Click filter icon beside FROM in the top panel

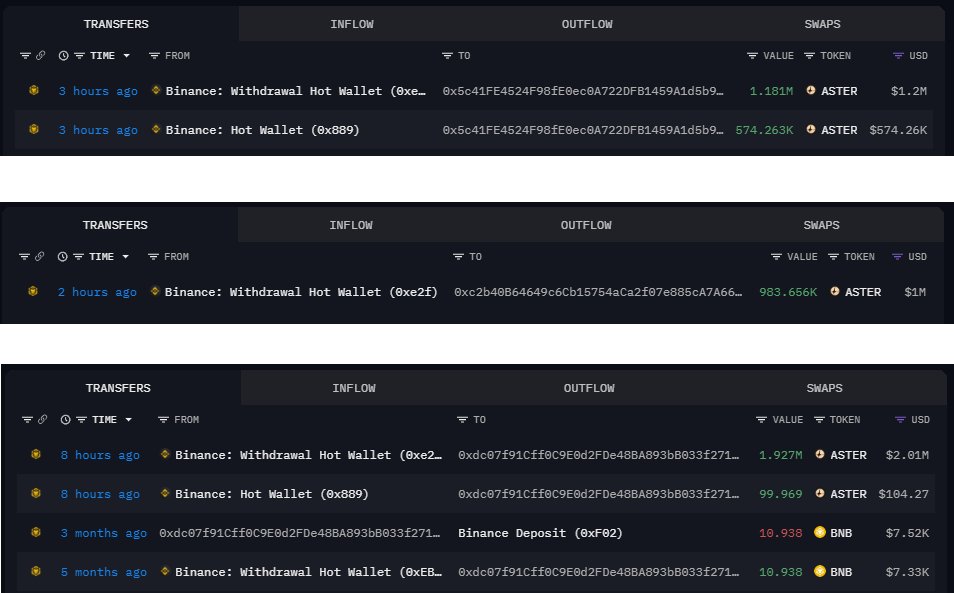tap(155, 56)
